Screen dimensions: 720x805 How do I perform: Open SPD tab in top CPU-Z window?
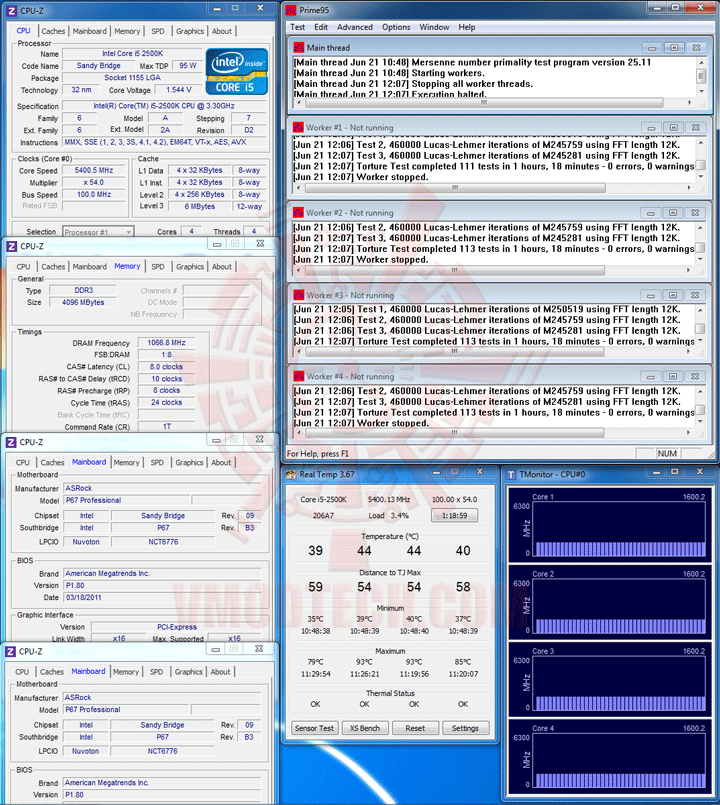158,31
